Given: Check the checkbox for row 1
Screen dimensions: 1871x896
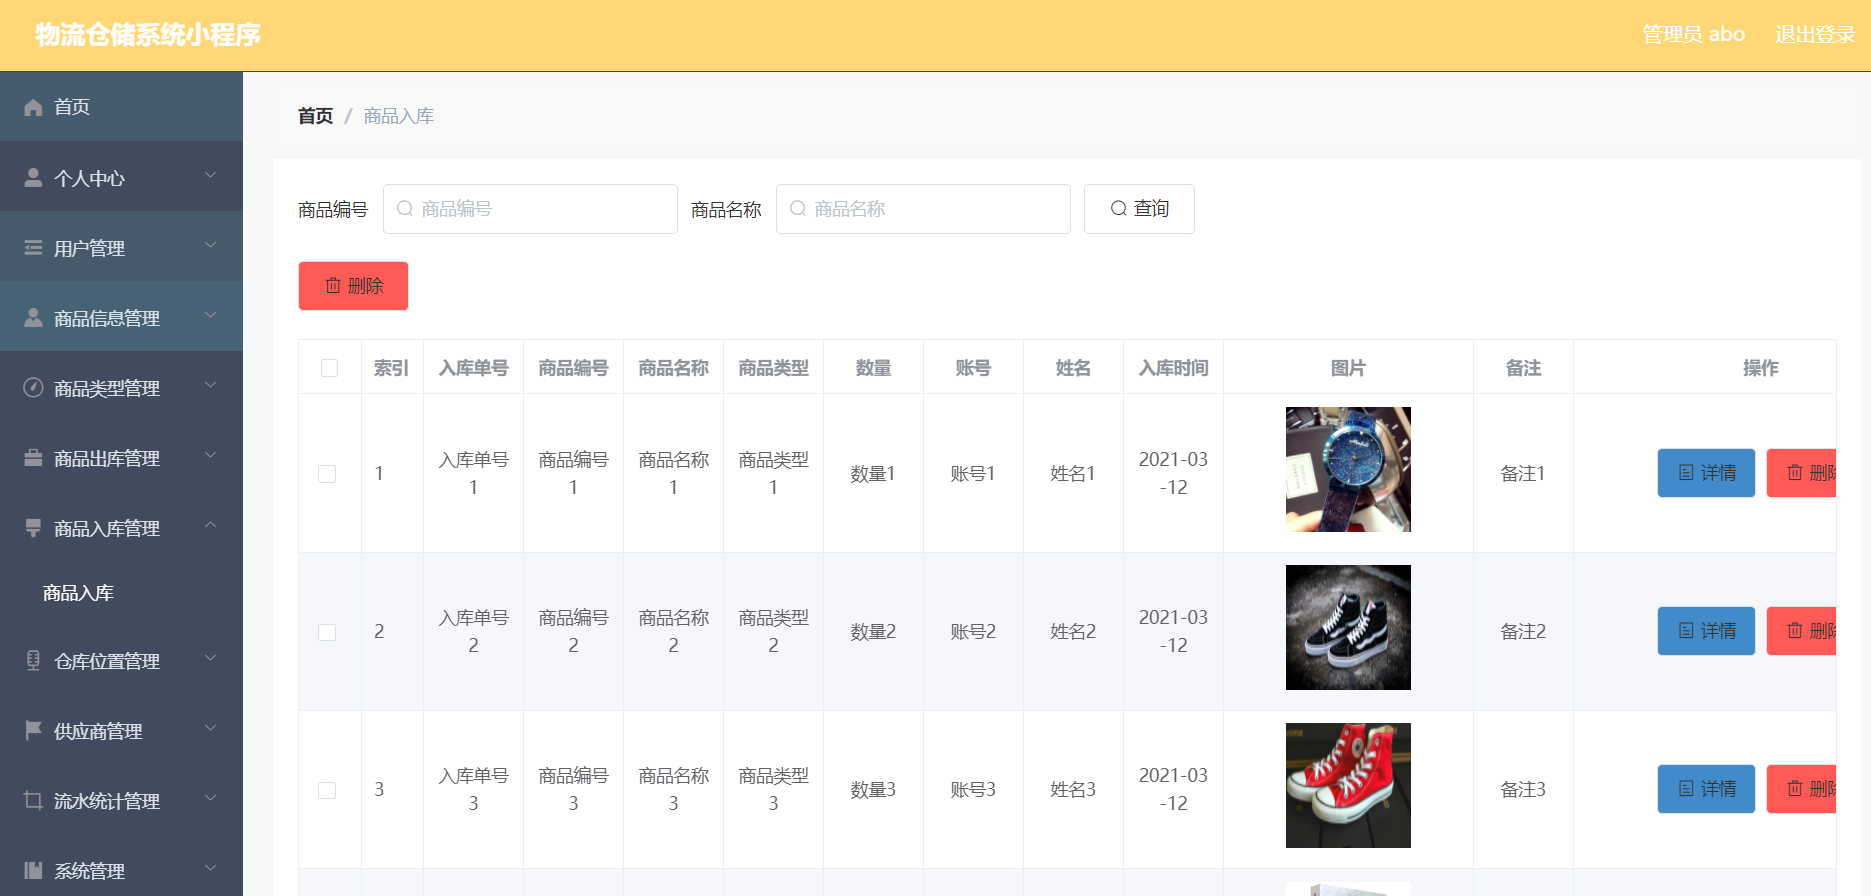Looking at the screenshot, I should click(x=327, y=474).
